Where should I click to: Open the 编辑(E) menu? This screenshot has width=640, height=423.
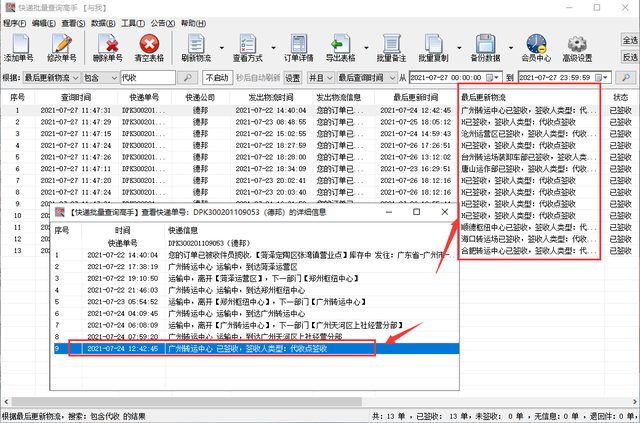coord(44,23)
